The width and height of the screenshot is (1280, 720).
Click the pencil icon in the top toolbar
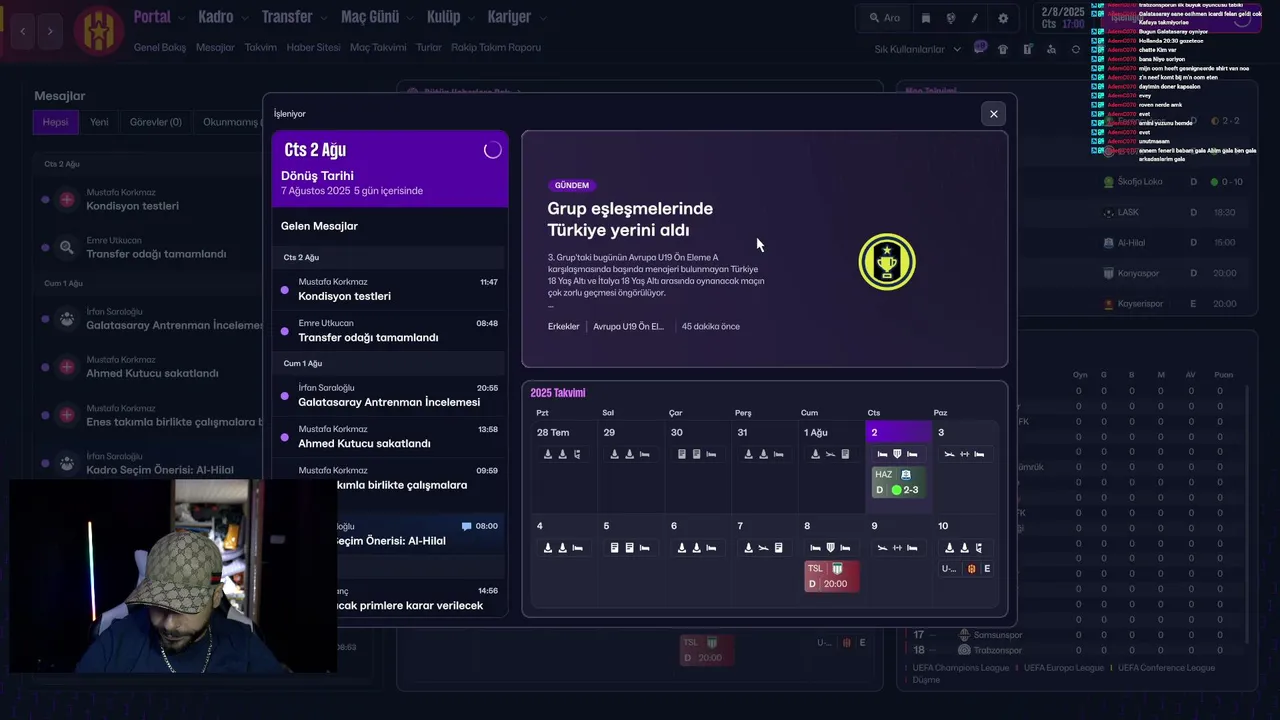pos(976,18)
